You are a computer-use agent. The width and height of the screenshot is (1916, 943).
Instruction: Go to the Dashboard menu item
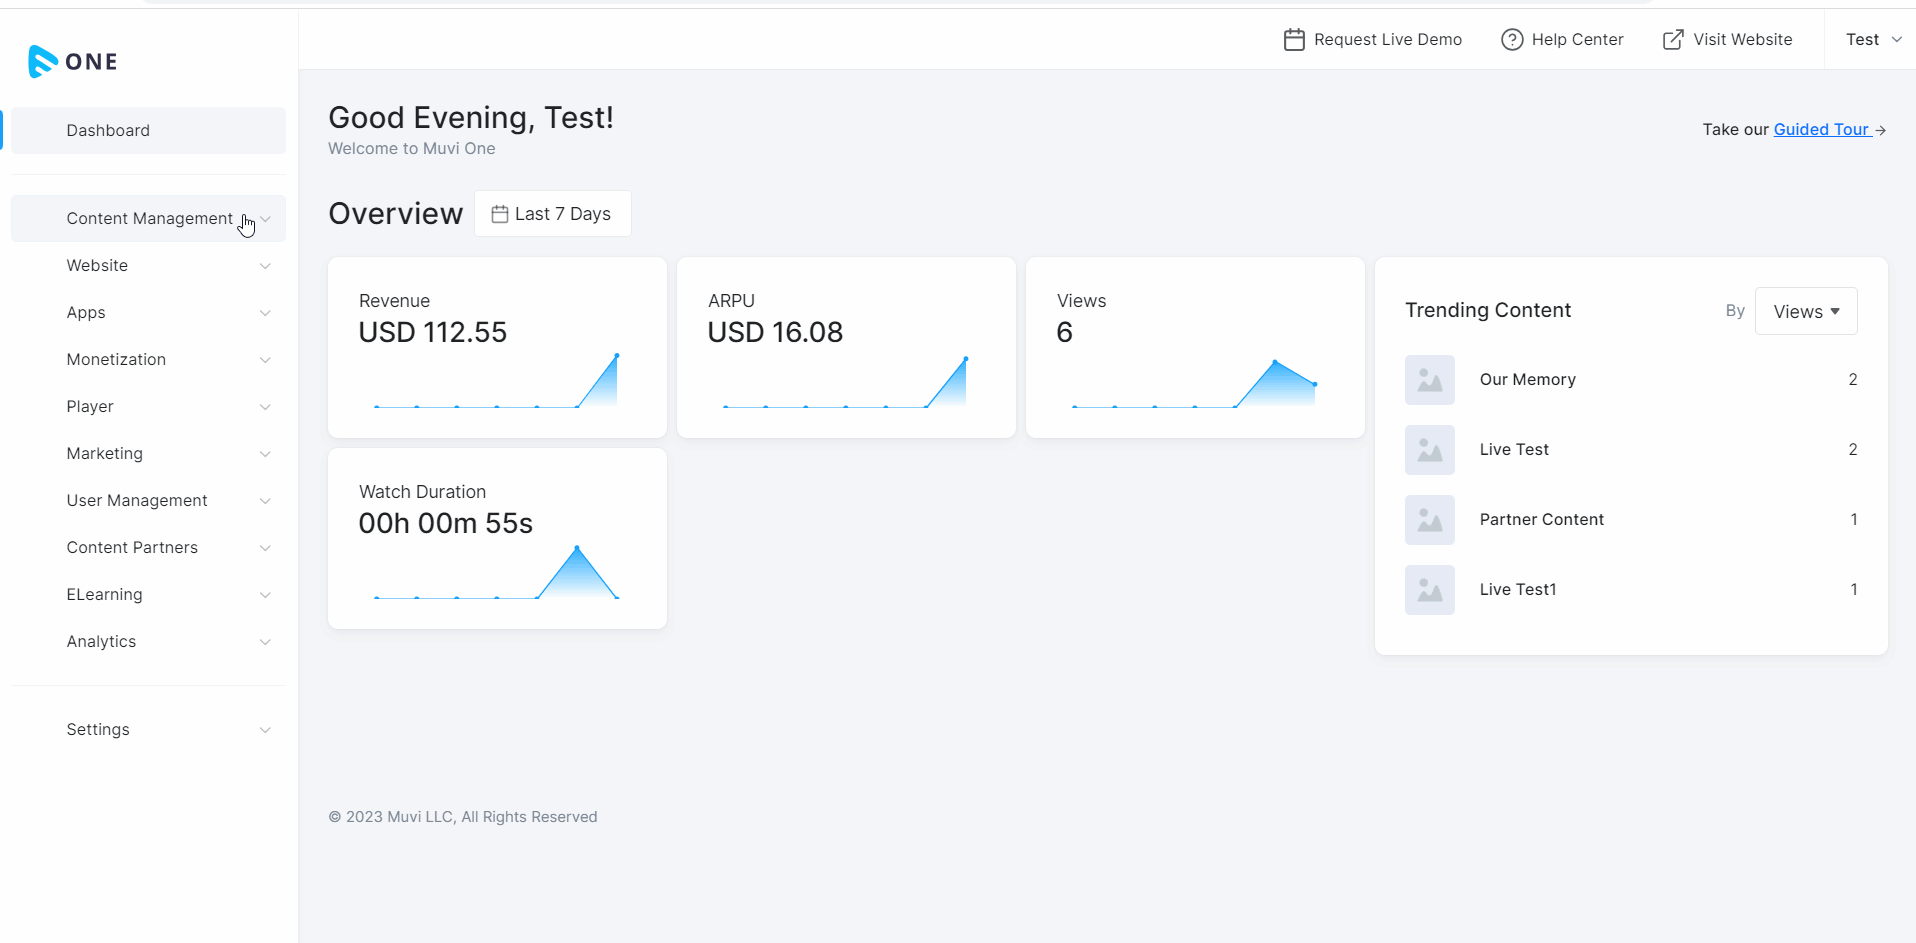coord(108,131)
